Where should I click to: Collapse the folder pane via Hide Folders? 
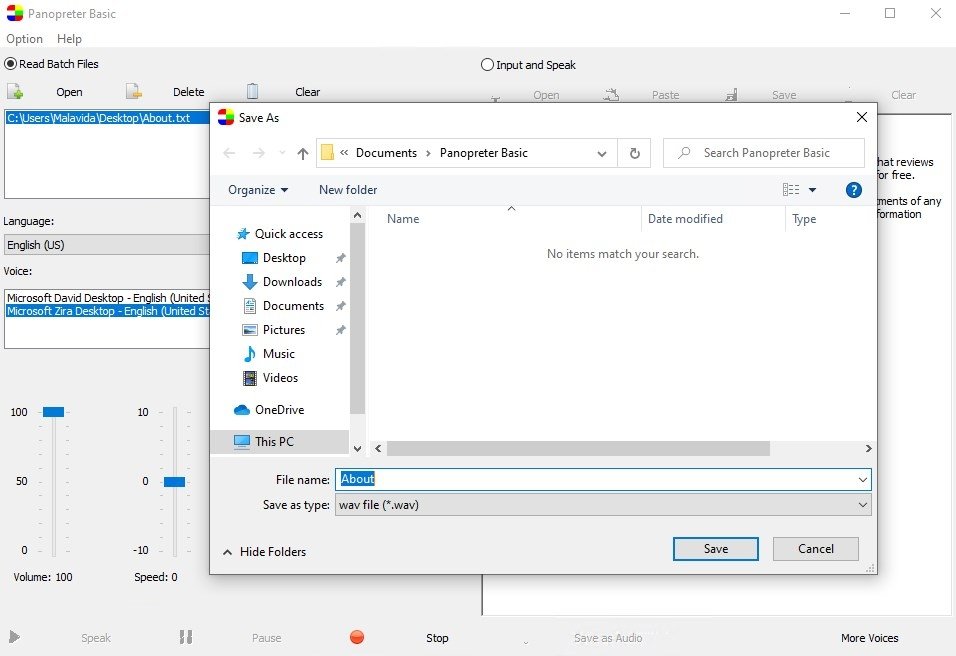click(x=264, y=552)
